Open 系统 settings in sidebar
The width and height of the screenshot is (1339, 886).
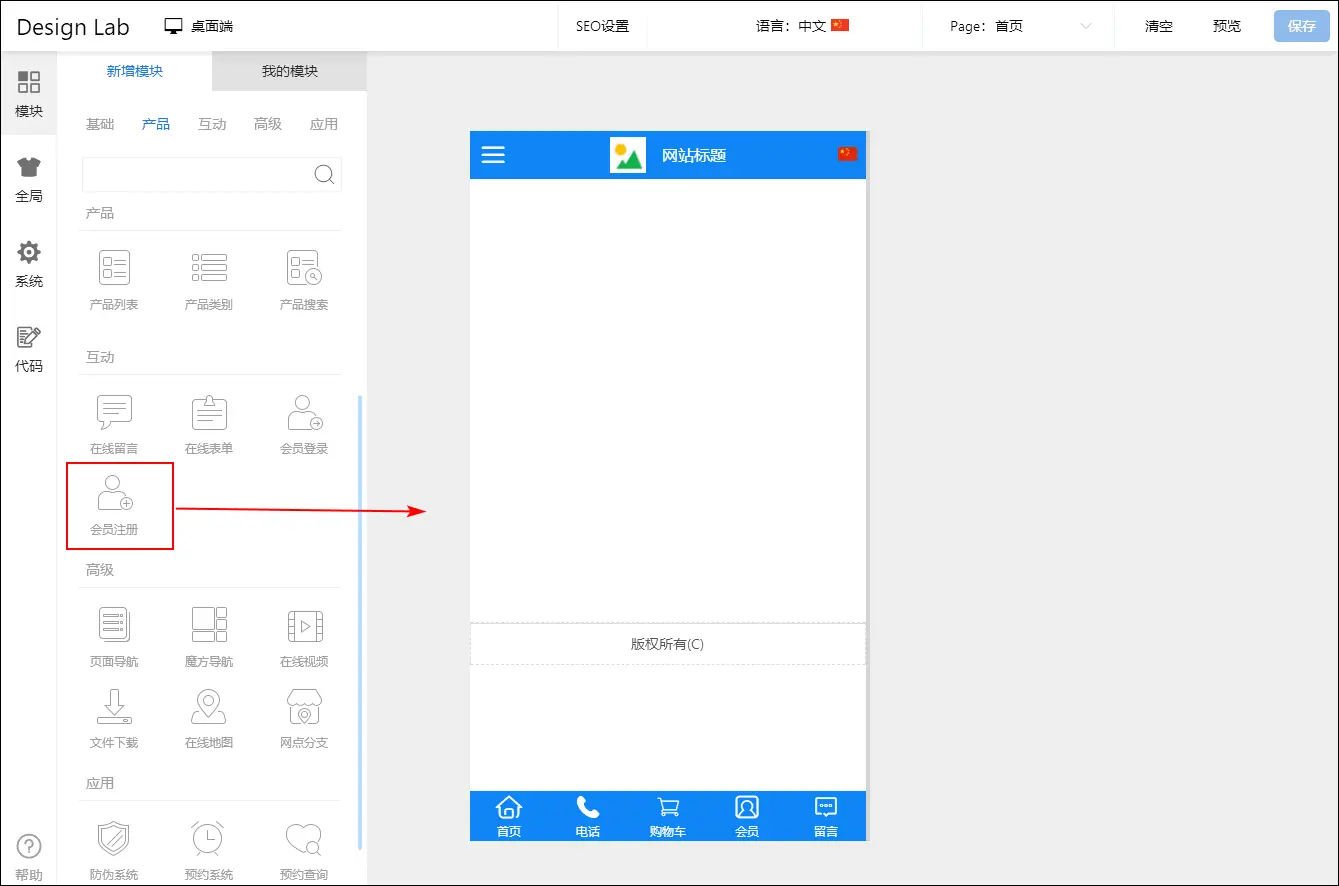[29, 264]
